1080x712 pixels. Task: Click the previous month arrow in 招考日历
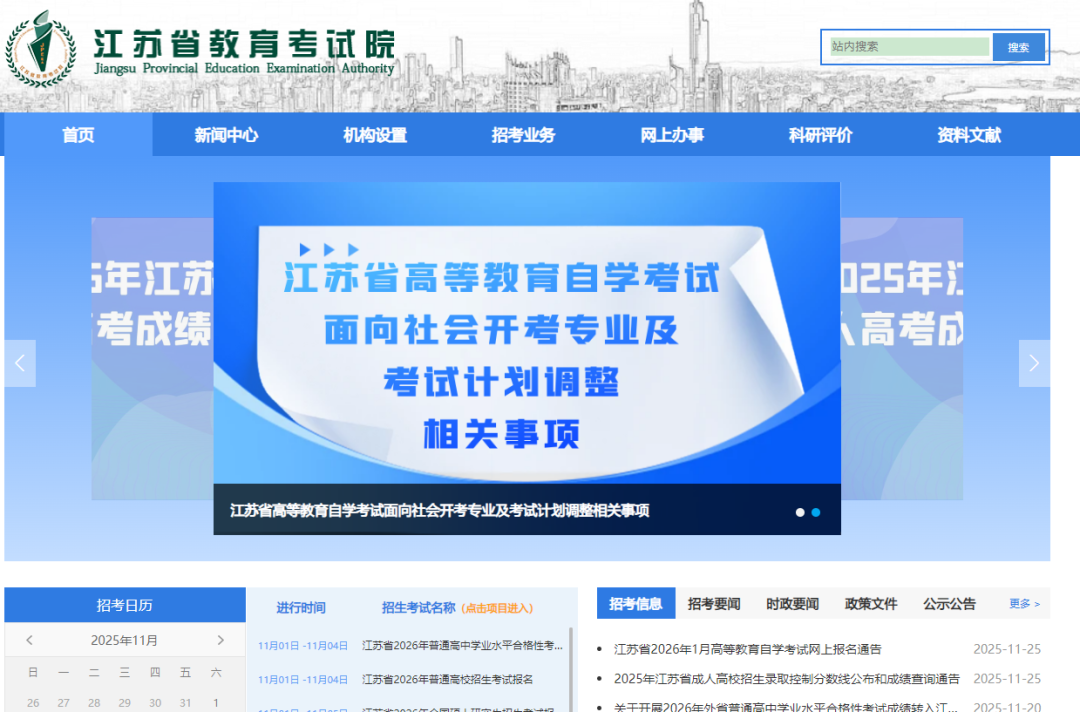[x=29, y=639]
